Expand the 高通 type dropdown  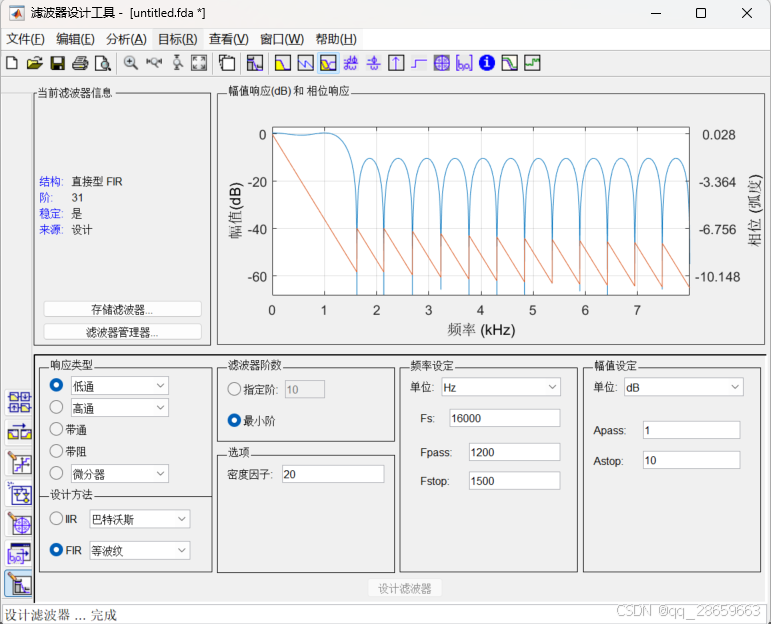pyautogui.click(x=119, y=408)
